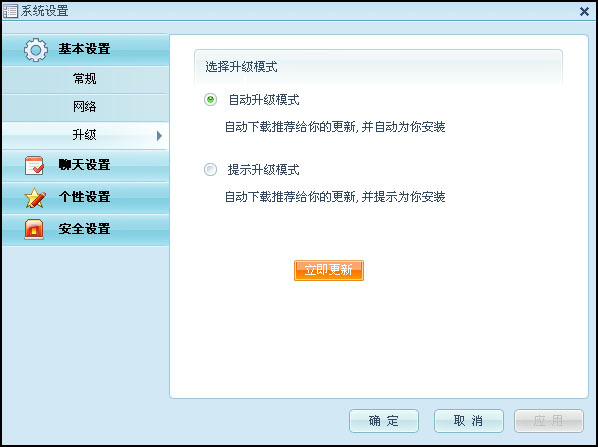Expand the 个性设置 section
The height and width of the screenshot is (447, 598).
click(x=85, y=198)
